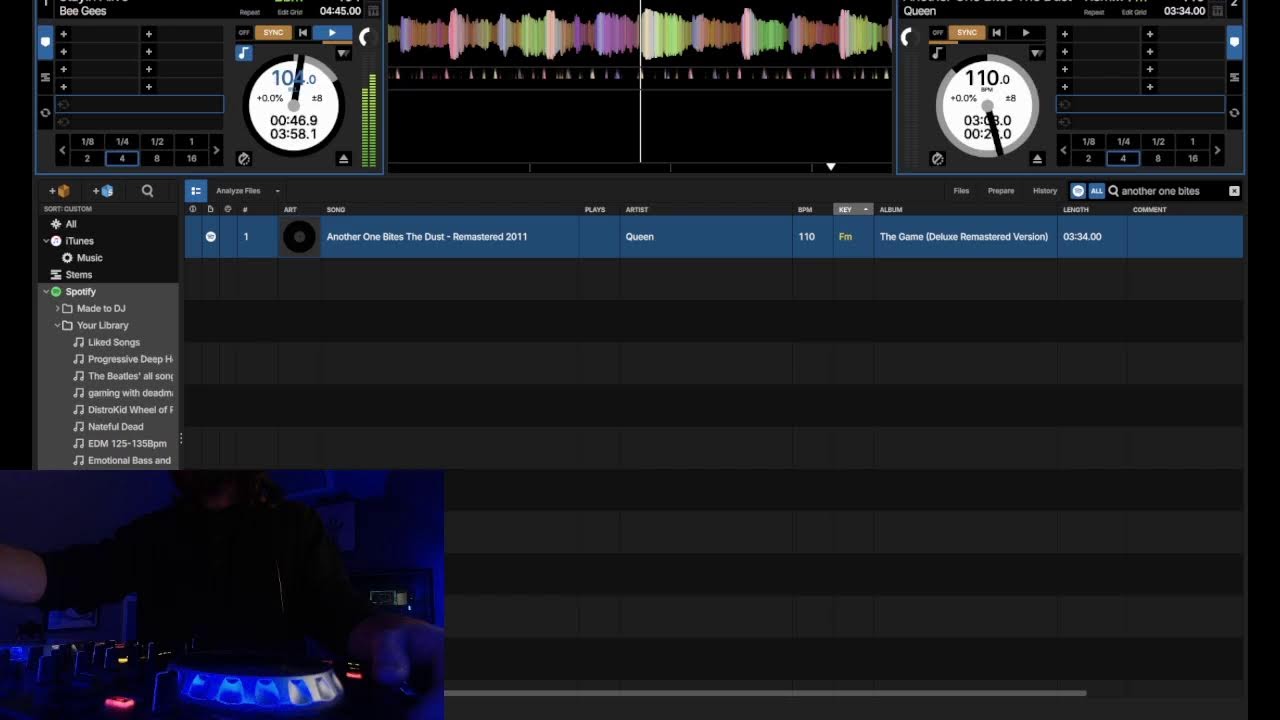Screen dimensions: 1280x720
Task: Eject the track from right deck
Action: (x=1037, y=159)
